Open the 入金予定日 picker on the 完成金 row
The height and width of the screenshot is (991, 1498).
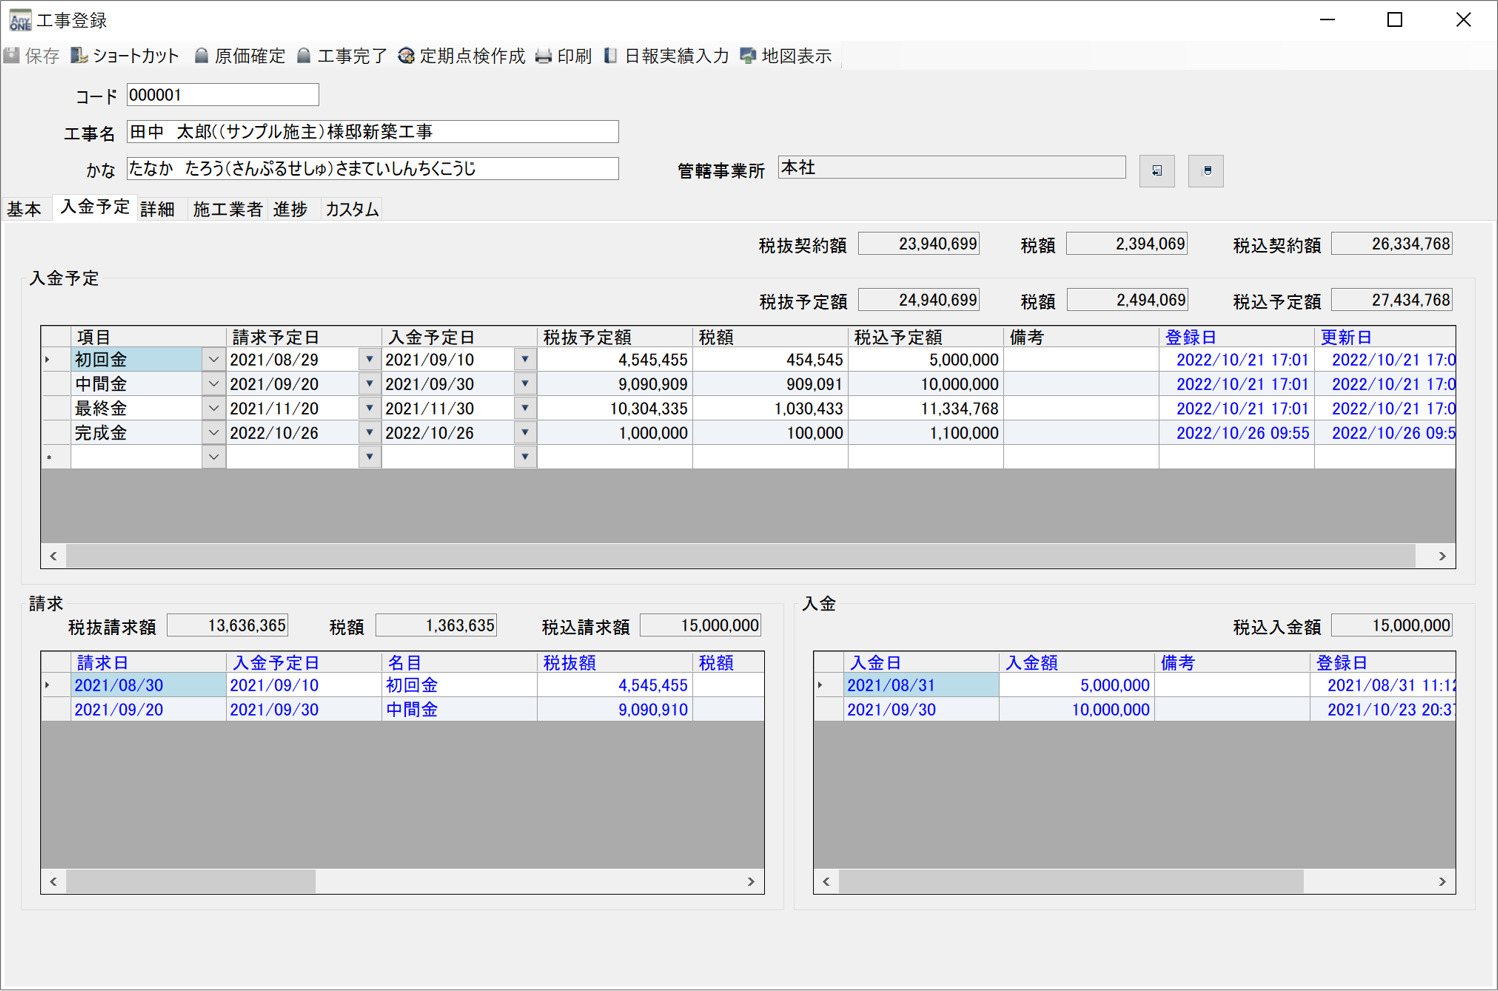[x=525, y=432]
